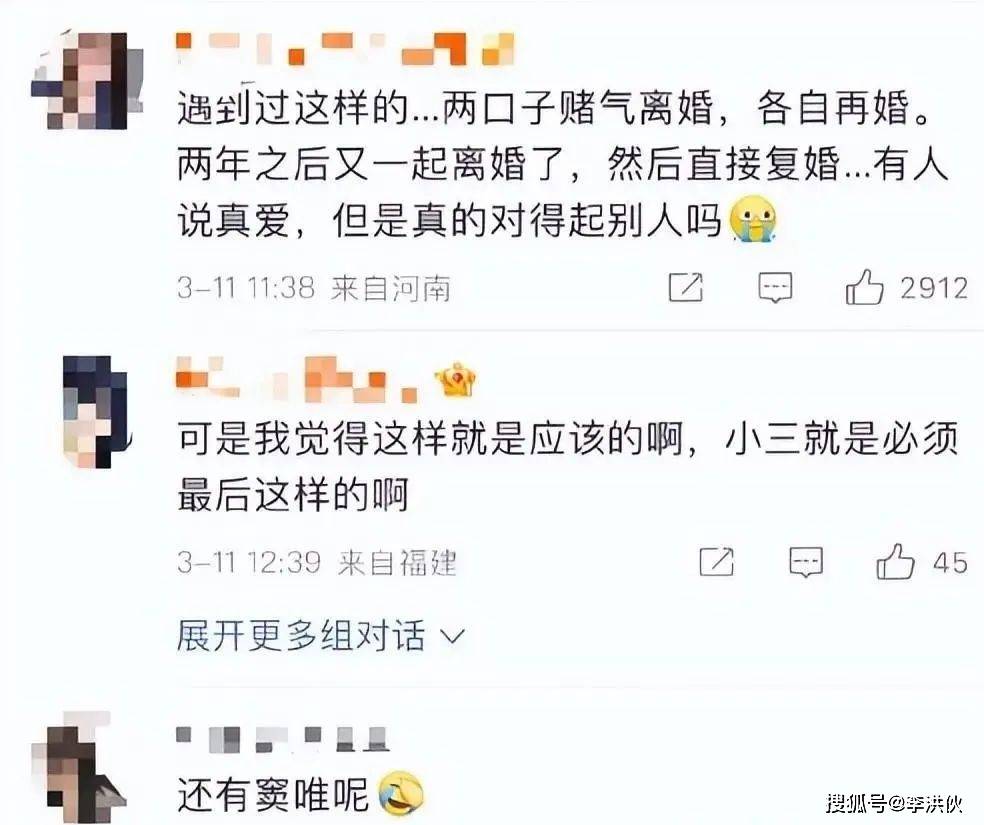Viewport: 984px width, 825px height.
Task: Open second commenter's avatar
Action: 96,412
